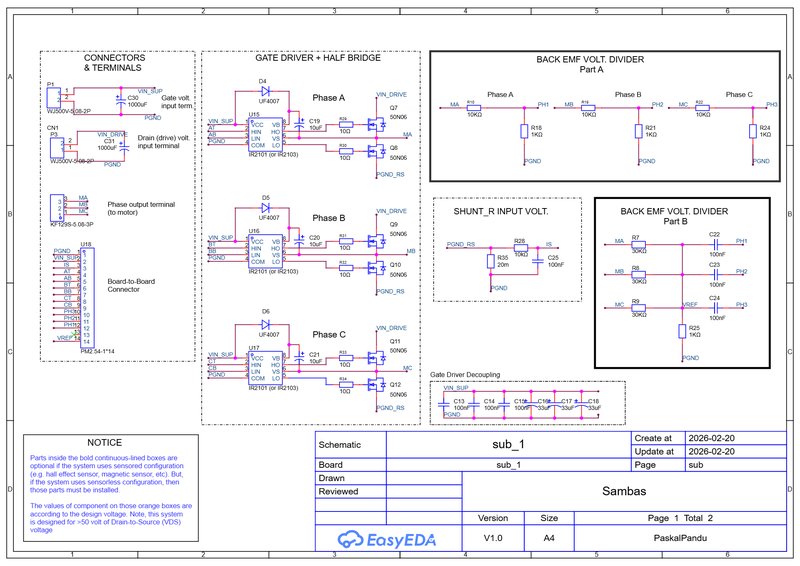
Task: Pick the Q9 MOSFET in Phase B
Action: (377, 241)
